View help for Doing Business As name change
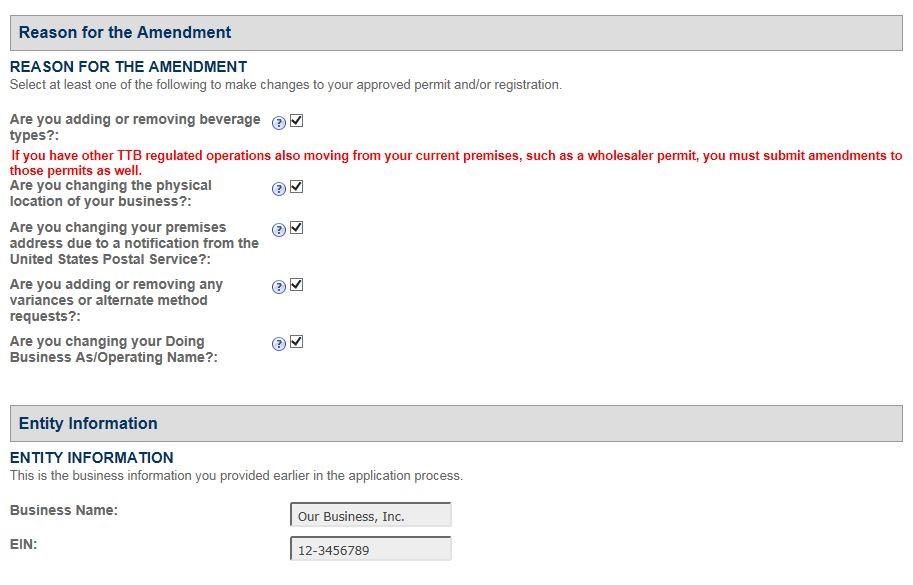Viewport: 913px width, 585px height. [x=280, y=343]
